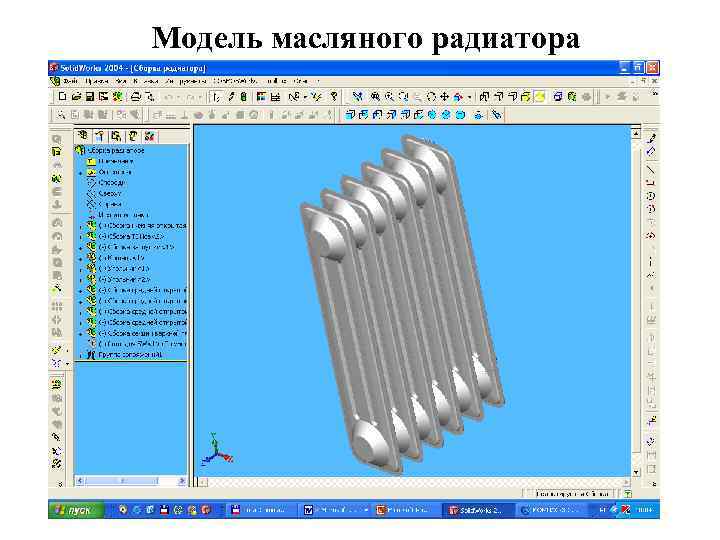Click the Zoom to Fit icon
Viewport: 720px width, 540px height.
pos(375,97)
